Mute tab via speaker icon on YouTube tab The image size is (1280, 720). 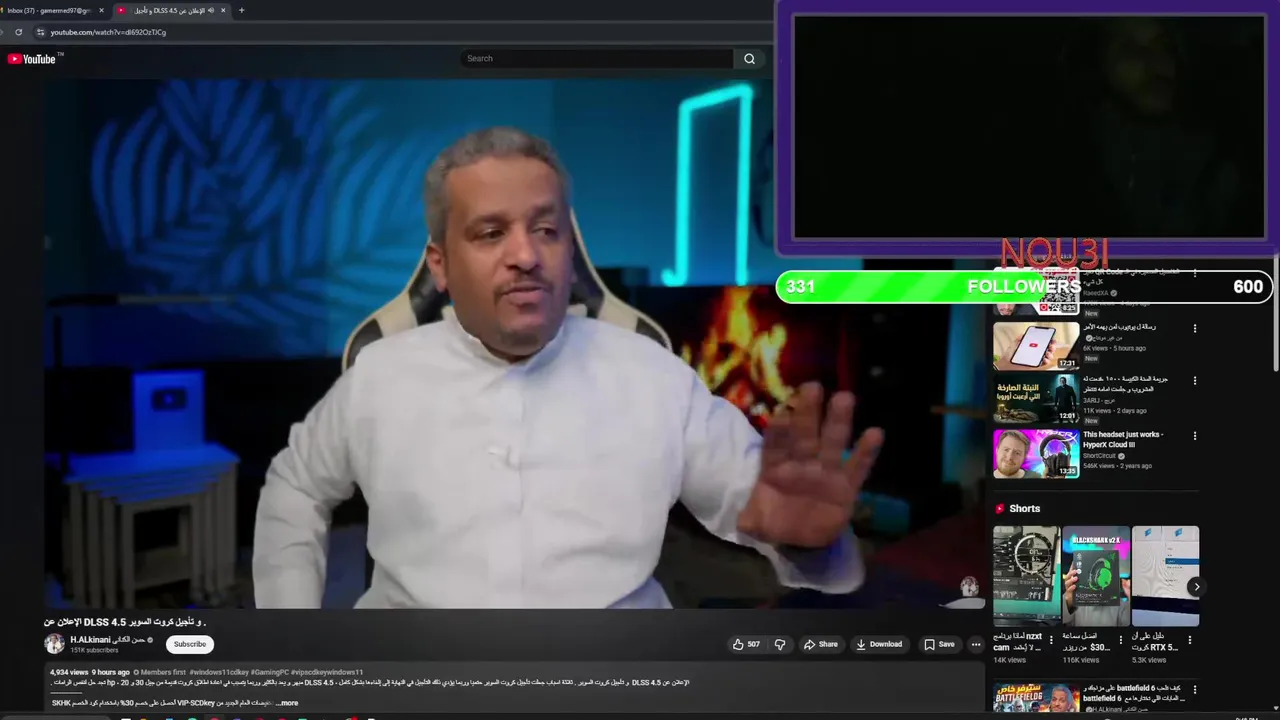pyautogui.click(x=210, y=10)
